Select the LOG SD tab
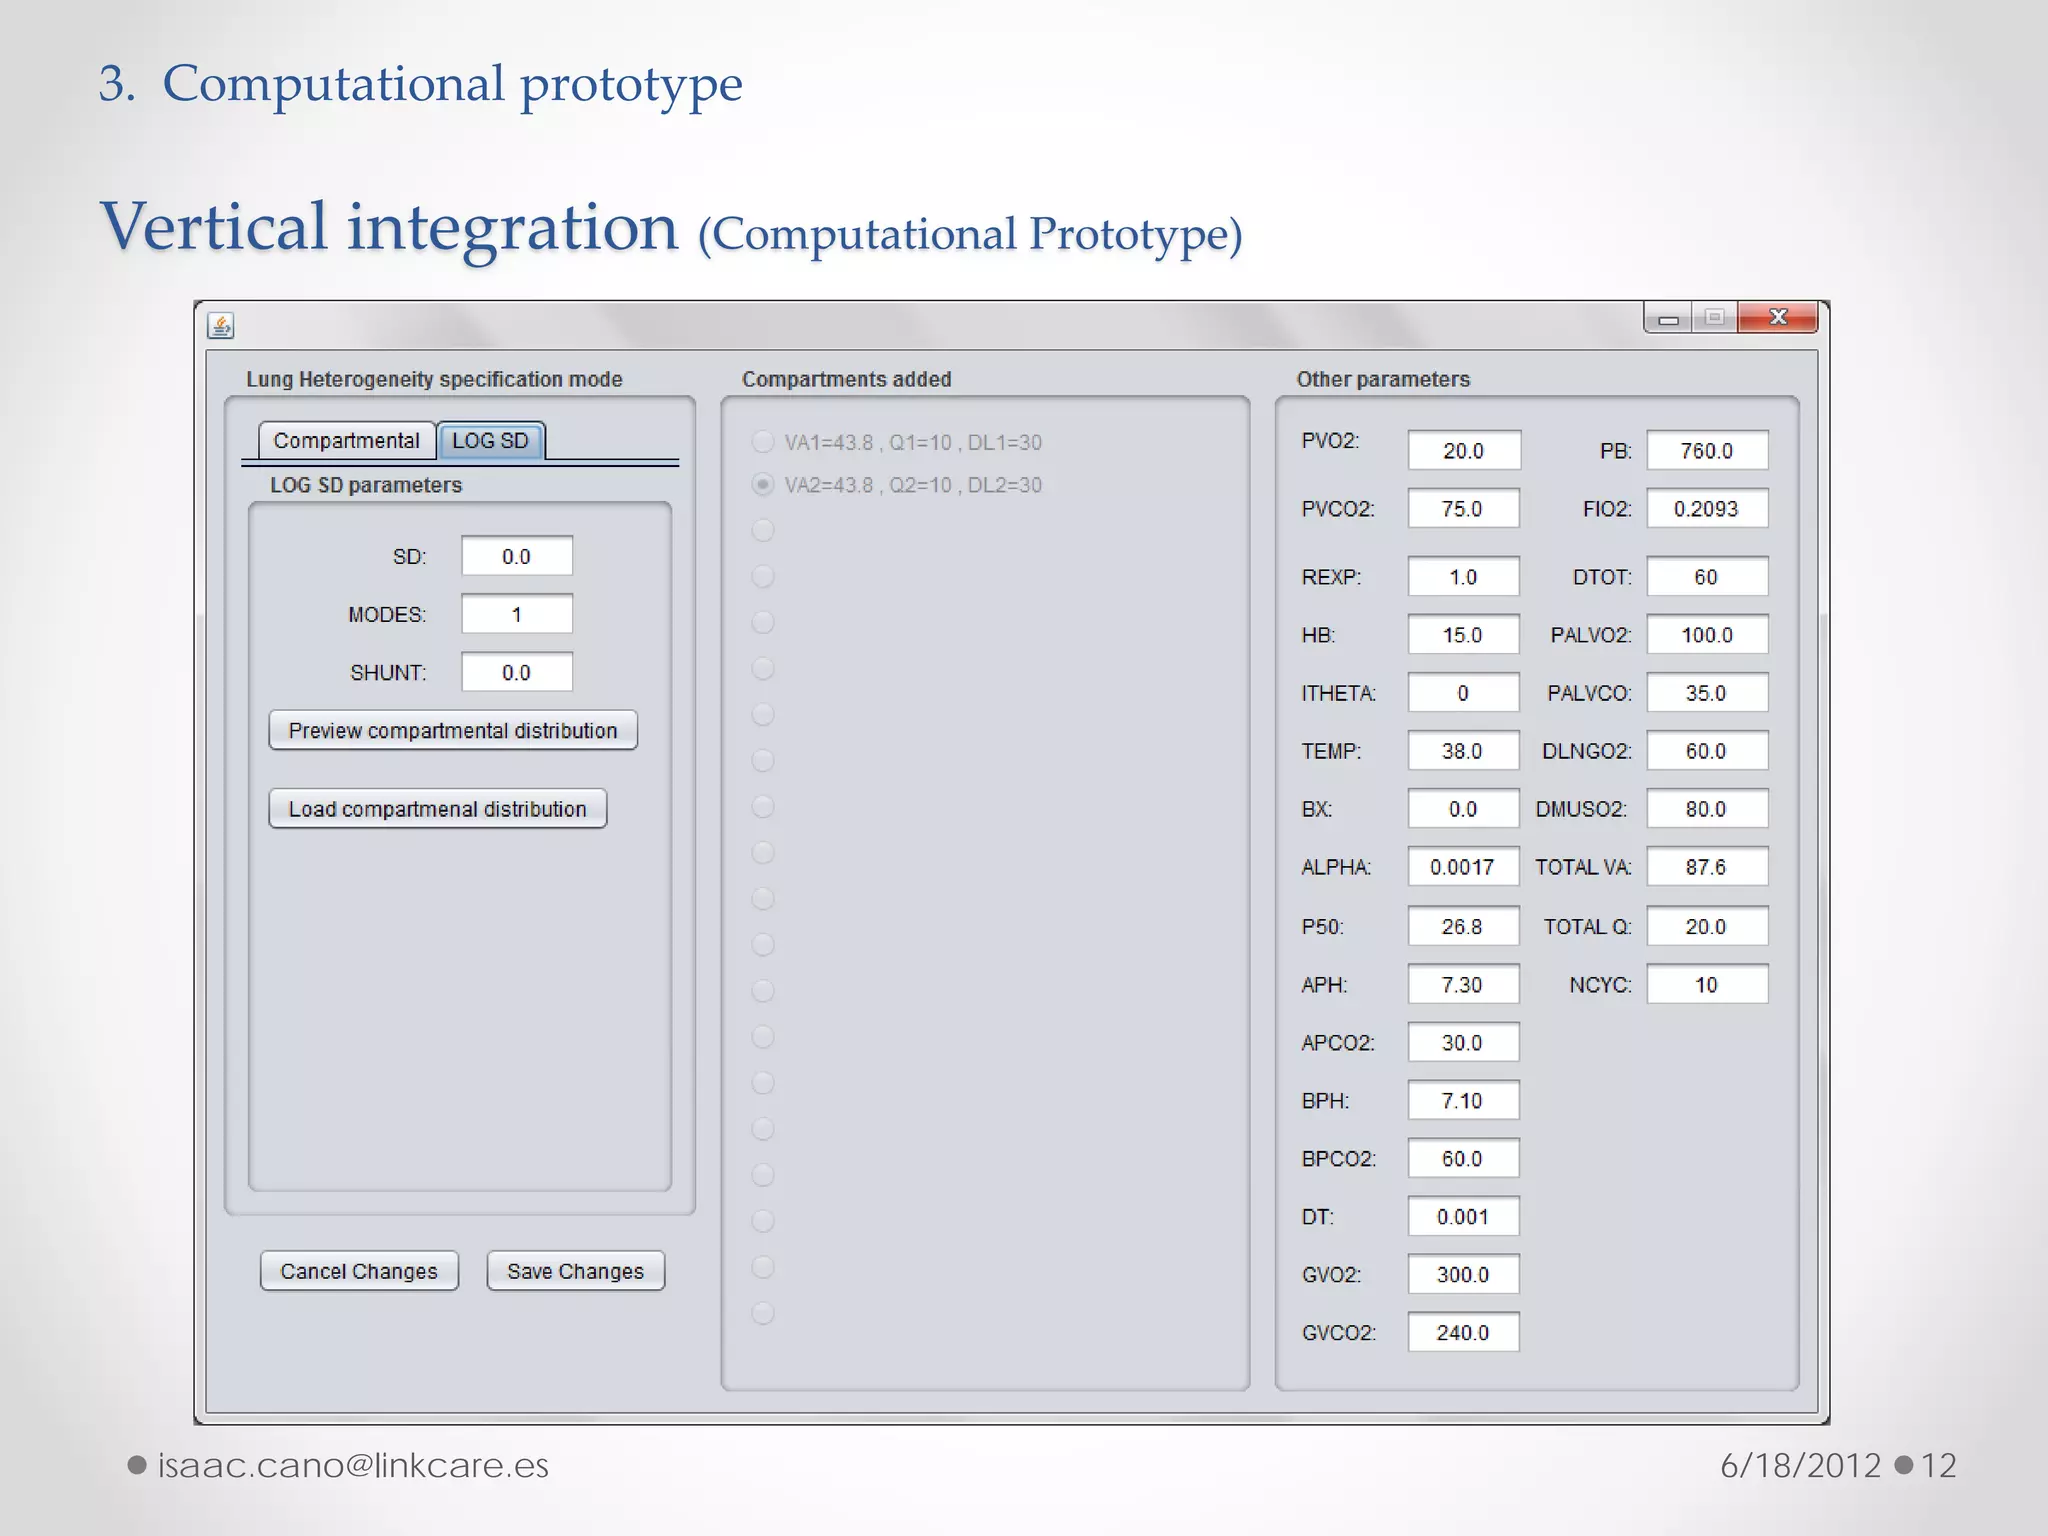 pos(490,441)
